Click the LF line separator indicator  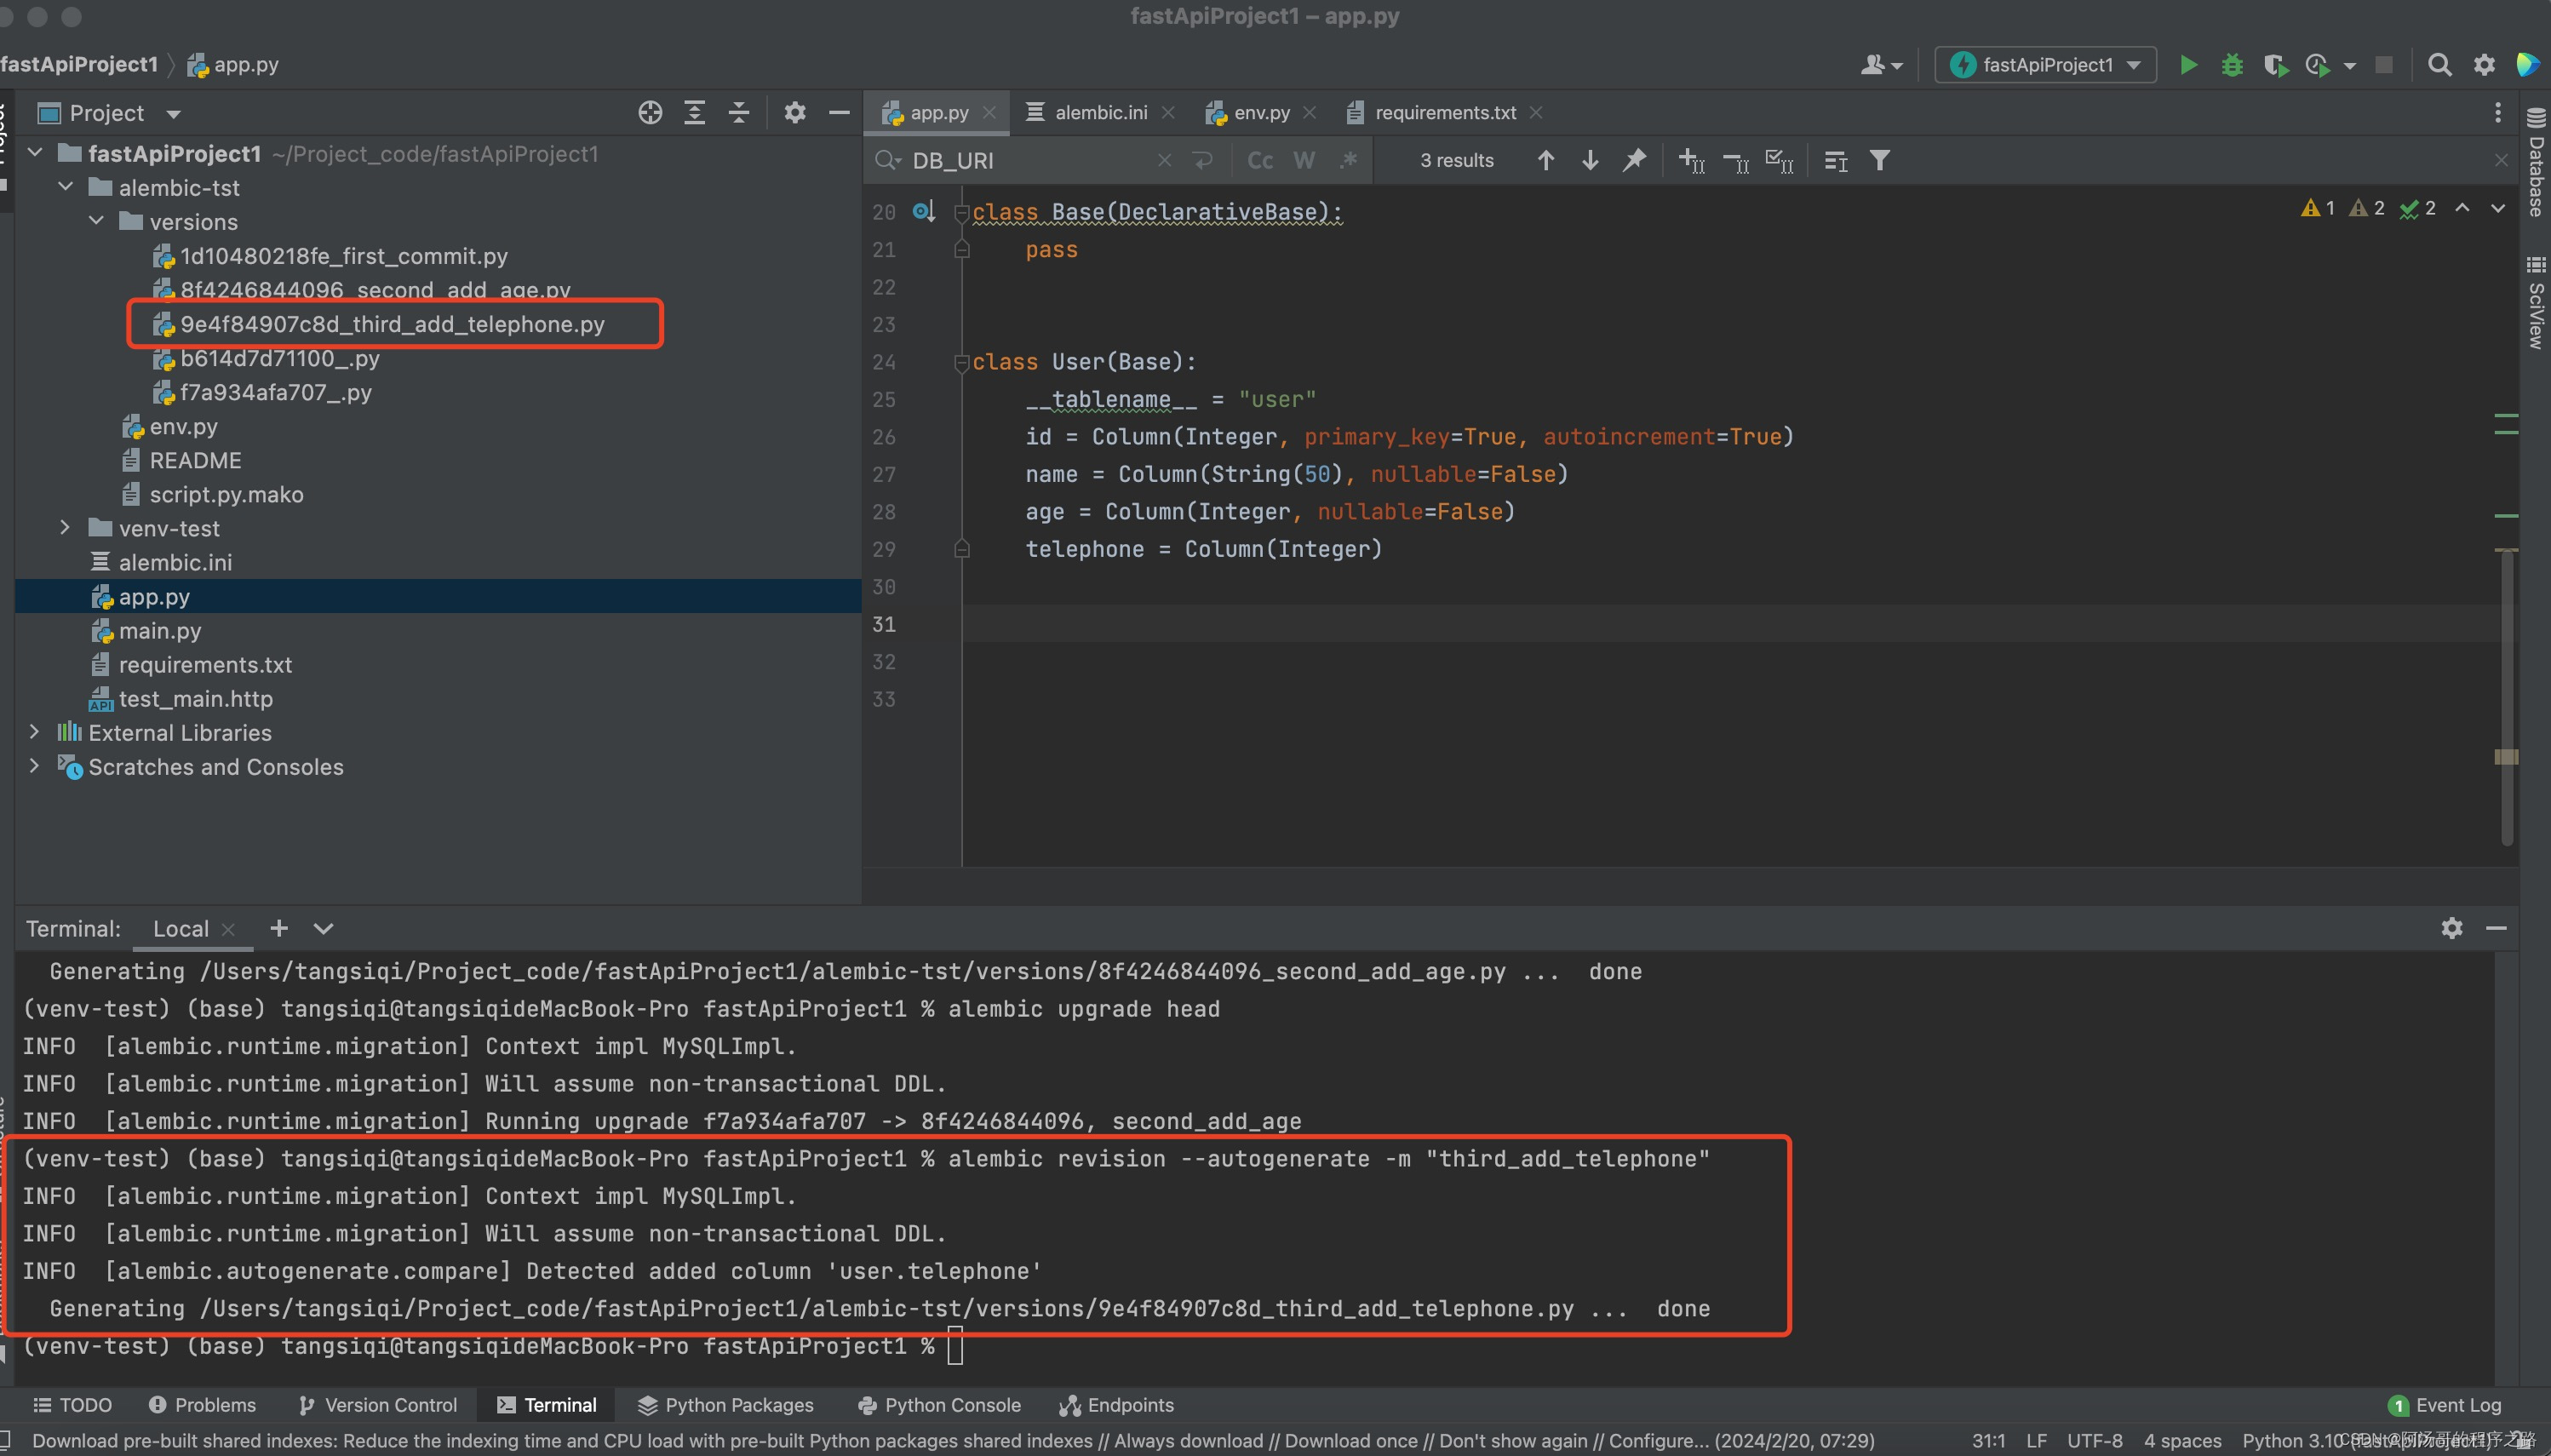pos(2036,1441)
